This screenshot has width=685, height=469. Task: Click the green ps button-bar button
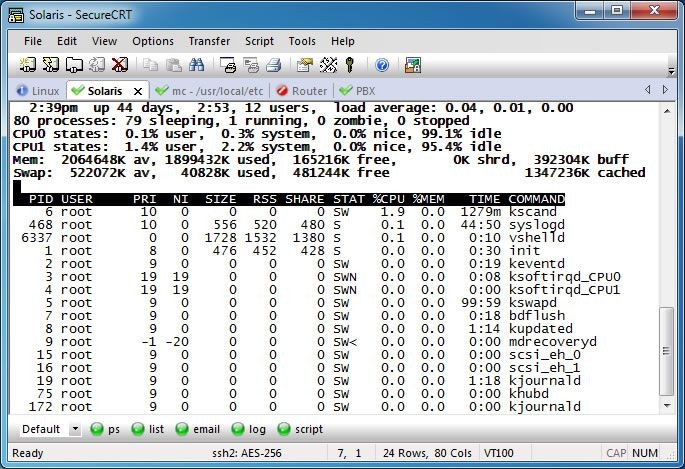pyautogui.click(x=105, y=429)
